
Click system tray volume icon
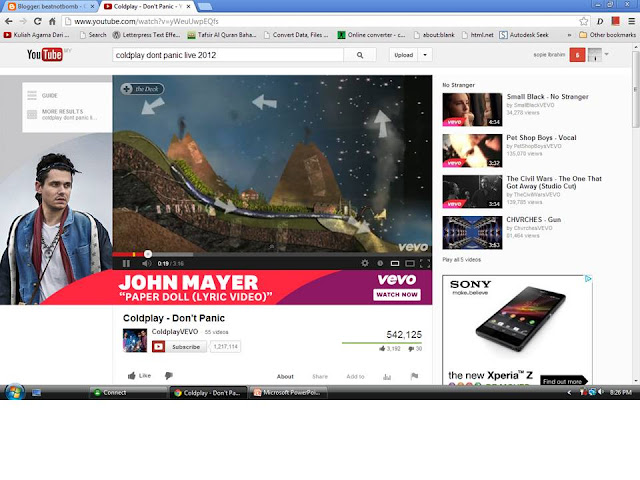(x=601, y=392)
